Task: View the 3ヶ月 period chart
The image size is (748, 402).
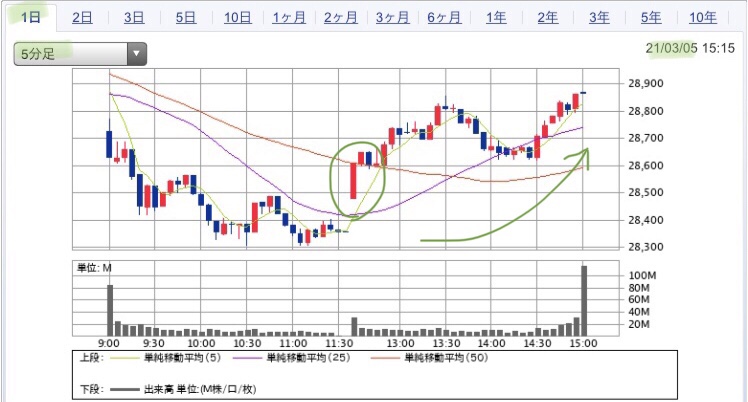Action: click(392, 18)
